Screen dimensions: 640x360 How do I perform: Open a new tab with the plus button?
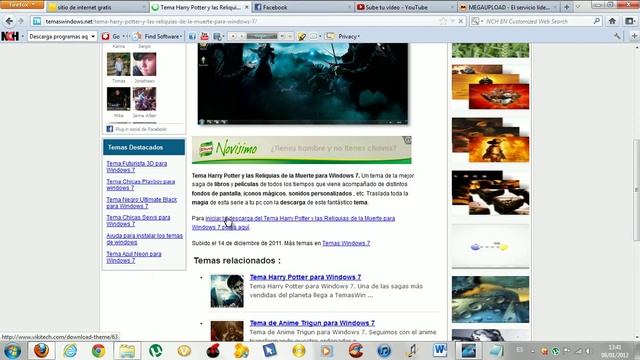(x=567, y=7)
